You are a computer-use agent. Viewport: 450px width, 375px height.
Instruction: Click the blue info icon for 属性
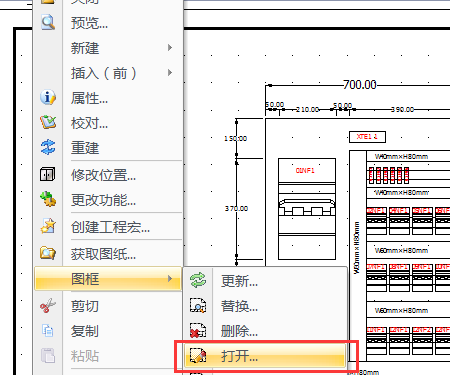[48, 98]
